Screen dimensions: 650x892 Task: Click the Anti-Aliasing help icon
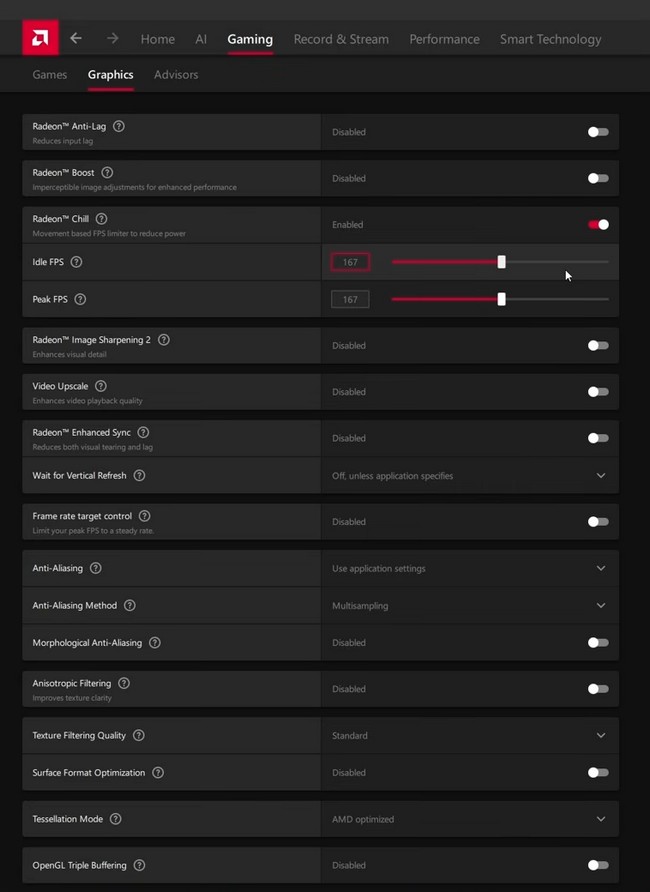[95, 567]
